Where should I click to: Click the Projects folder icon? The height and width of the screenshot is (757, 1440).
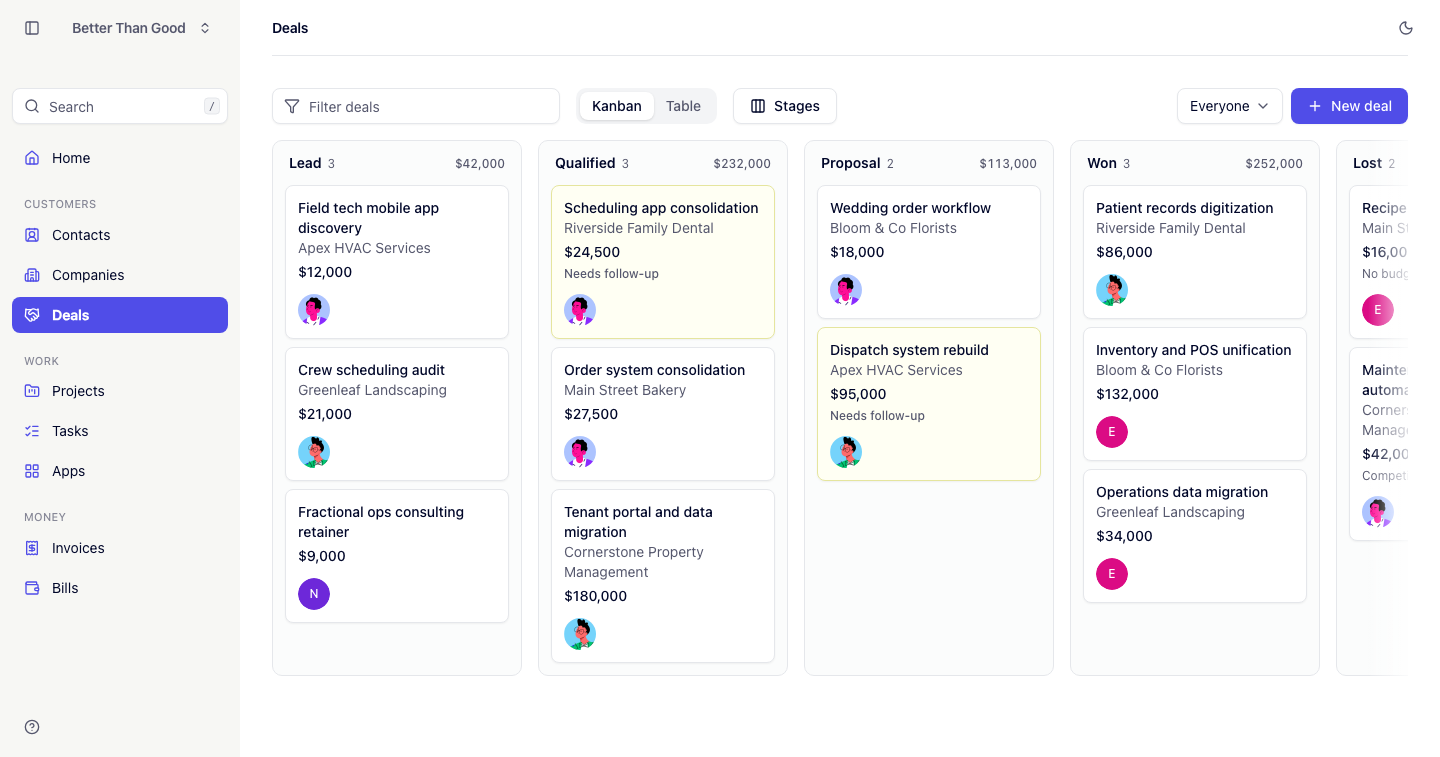(x=32, y=391)
